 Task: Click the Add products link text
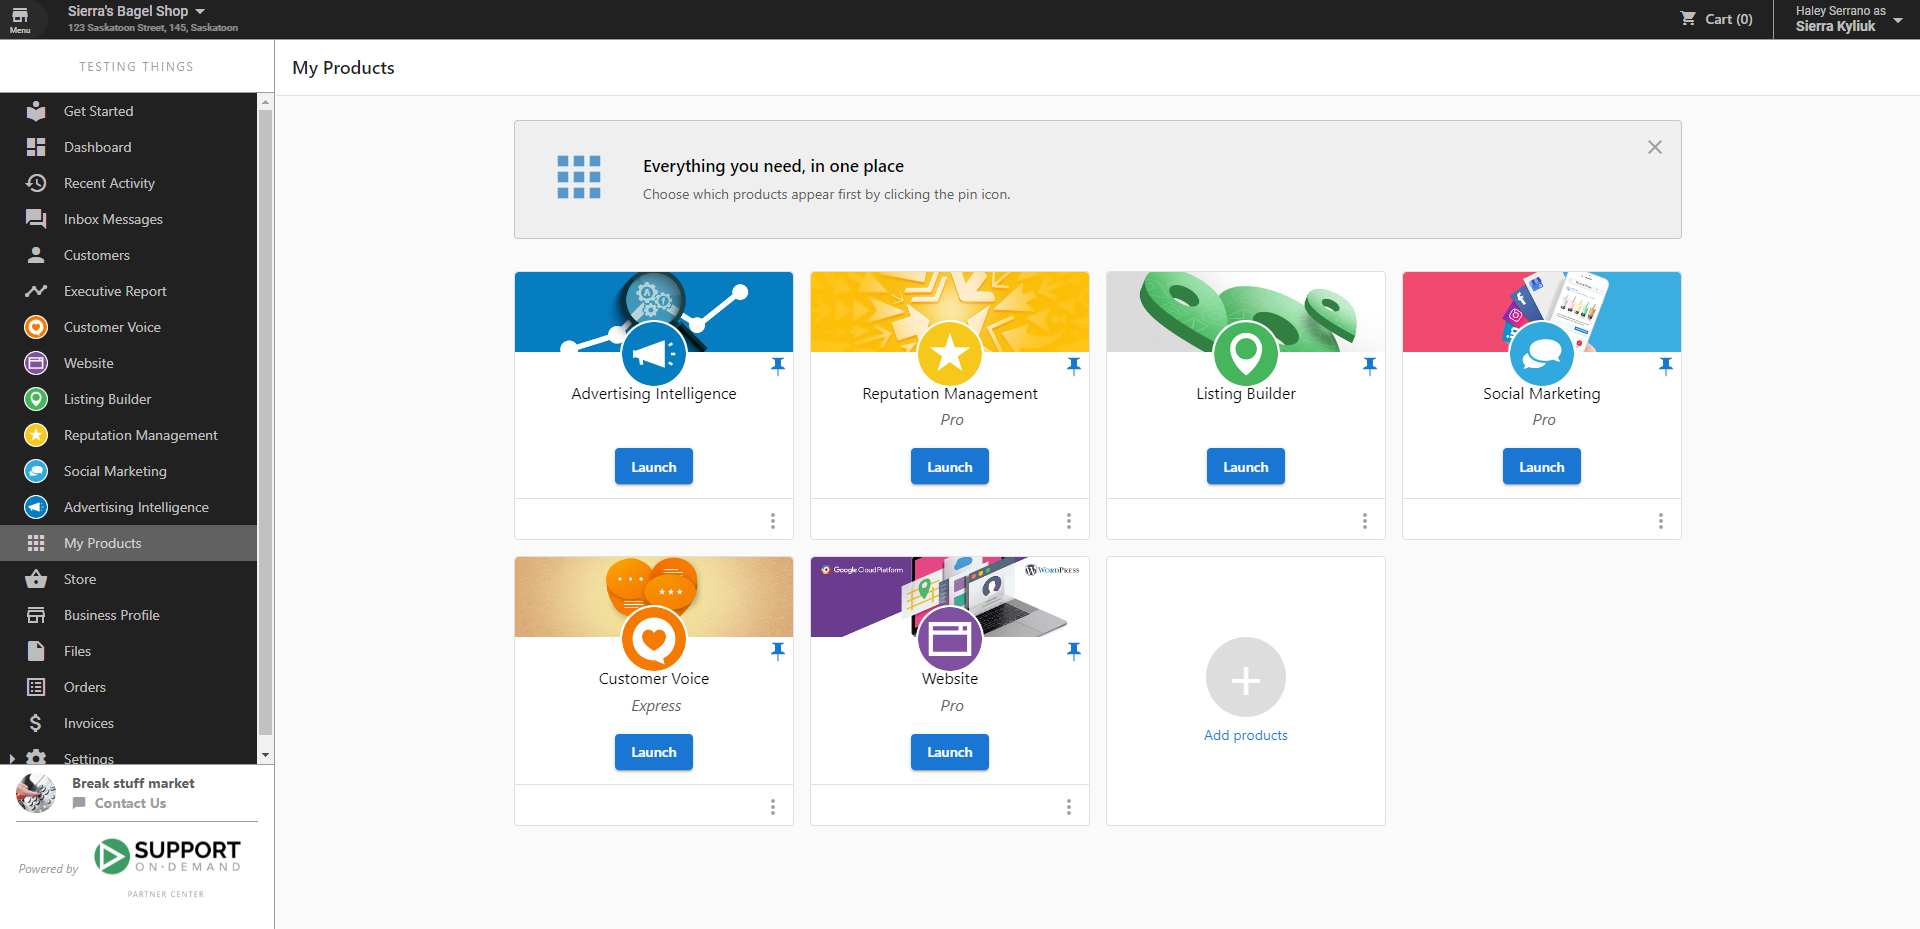point(1246,735)
